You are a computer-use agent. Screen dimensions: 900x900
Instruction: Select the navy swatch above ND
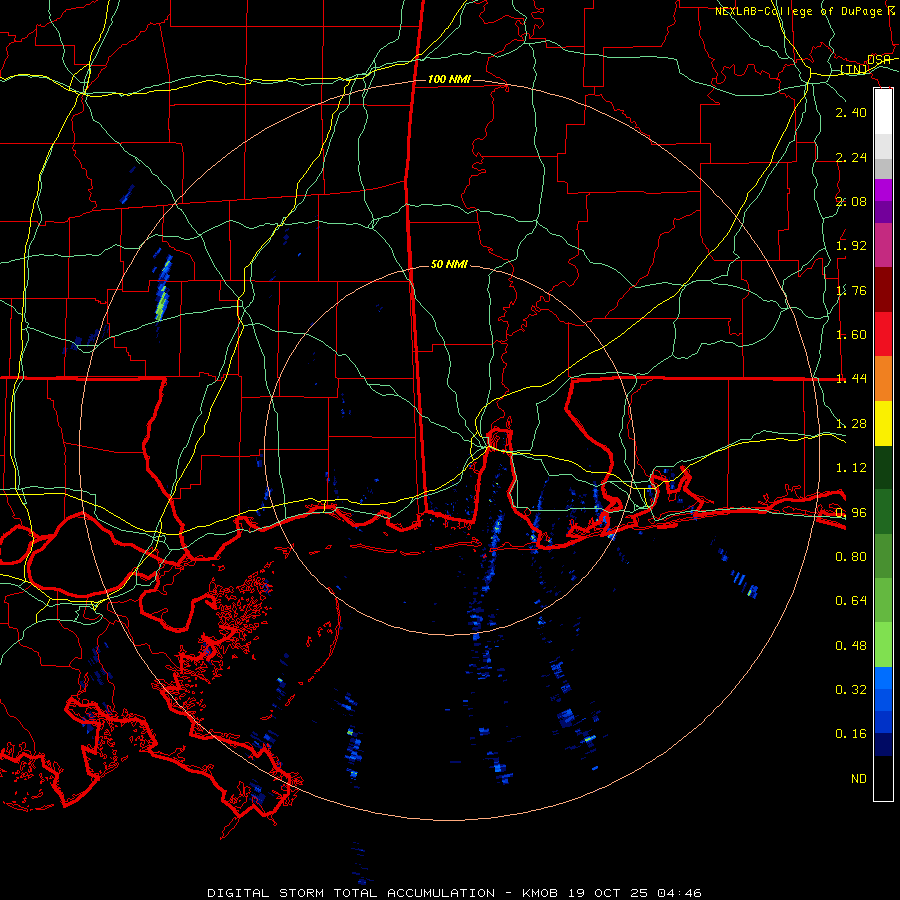[x=883, y=744]
